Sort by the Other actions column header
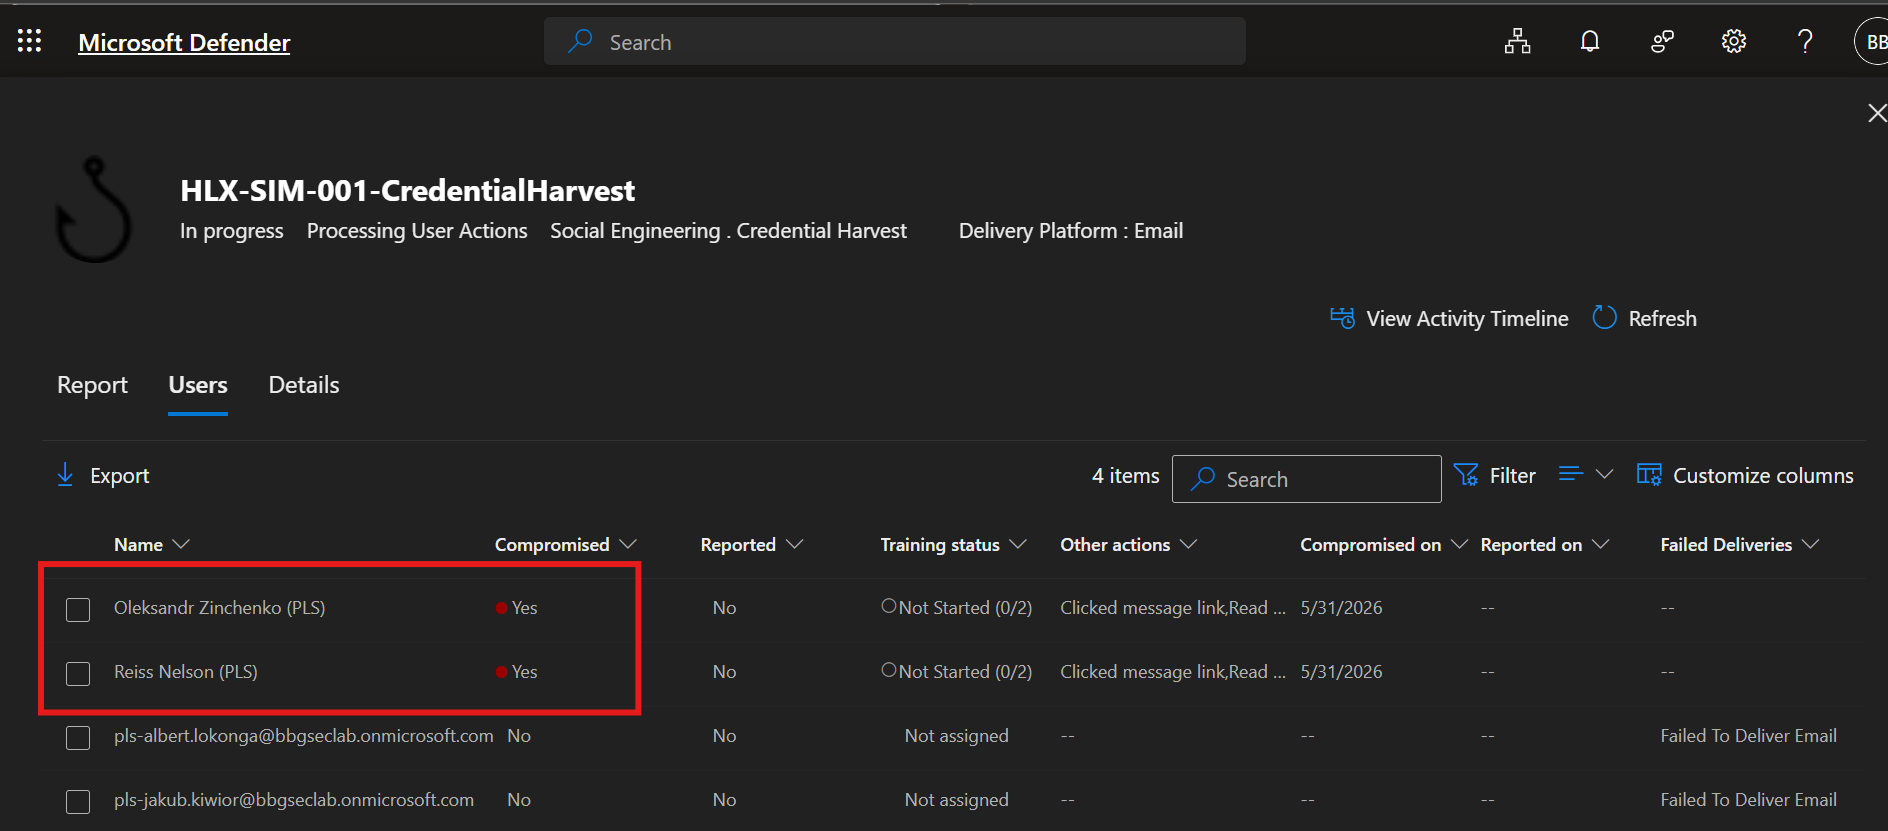This screenshot has height=831, width=1888. tap(1128, 545)
